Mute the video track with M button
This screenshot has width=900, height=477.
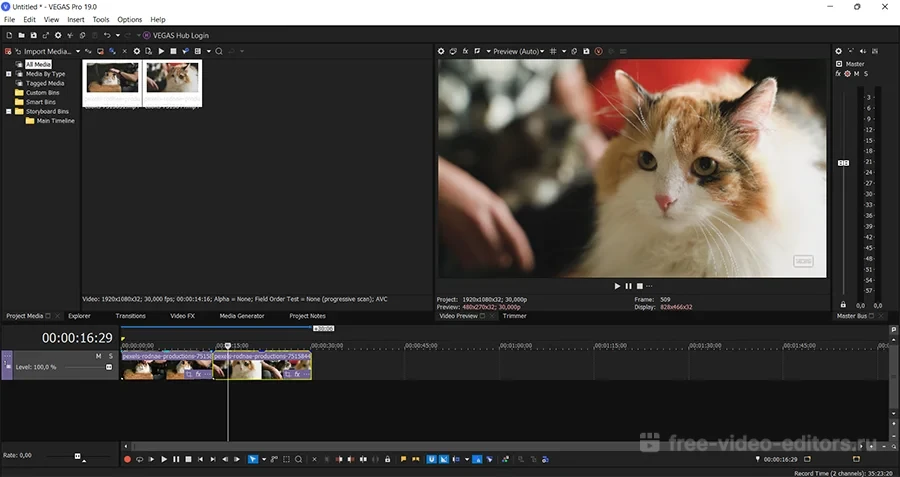pos(98,356)
